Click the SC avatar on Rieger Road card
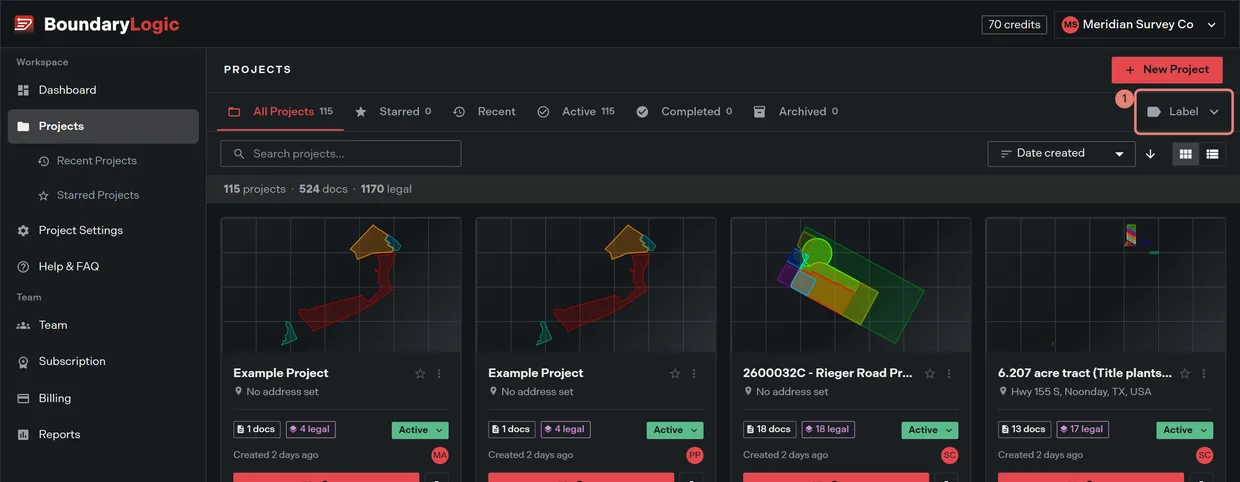1240x482 pixels. point(950,455)
